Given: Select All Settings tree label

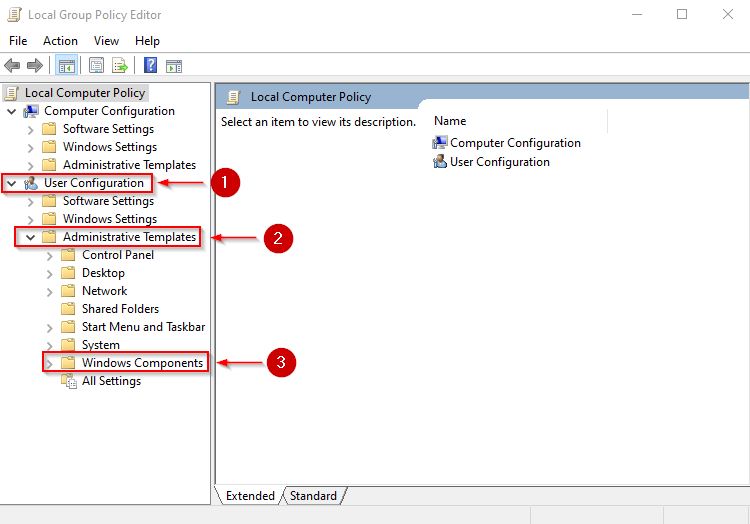Looking at the screenshot, I should tap(111, 381).
